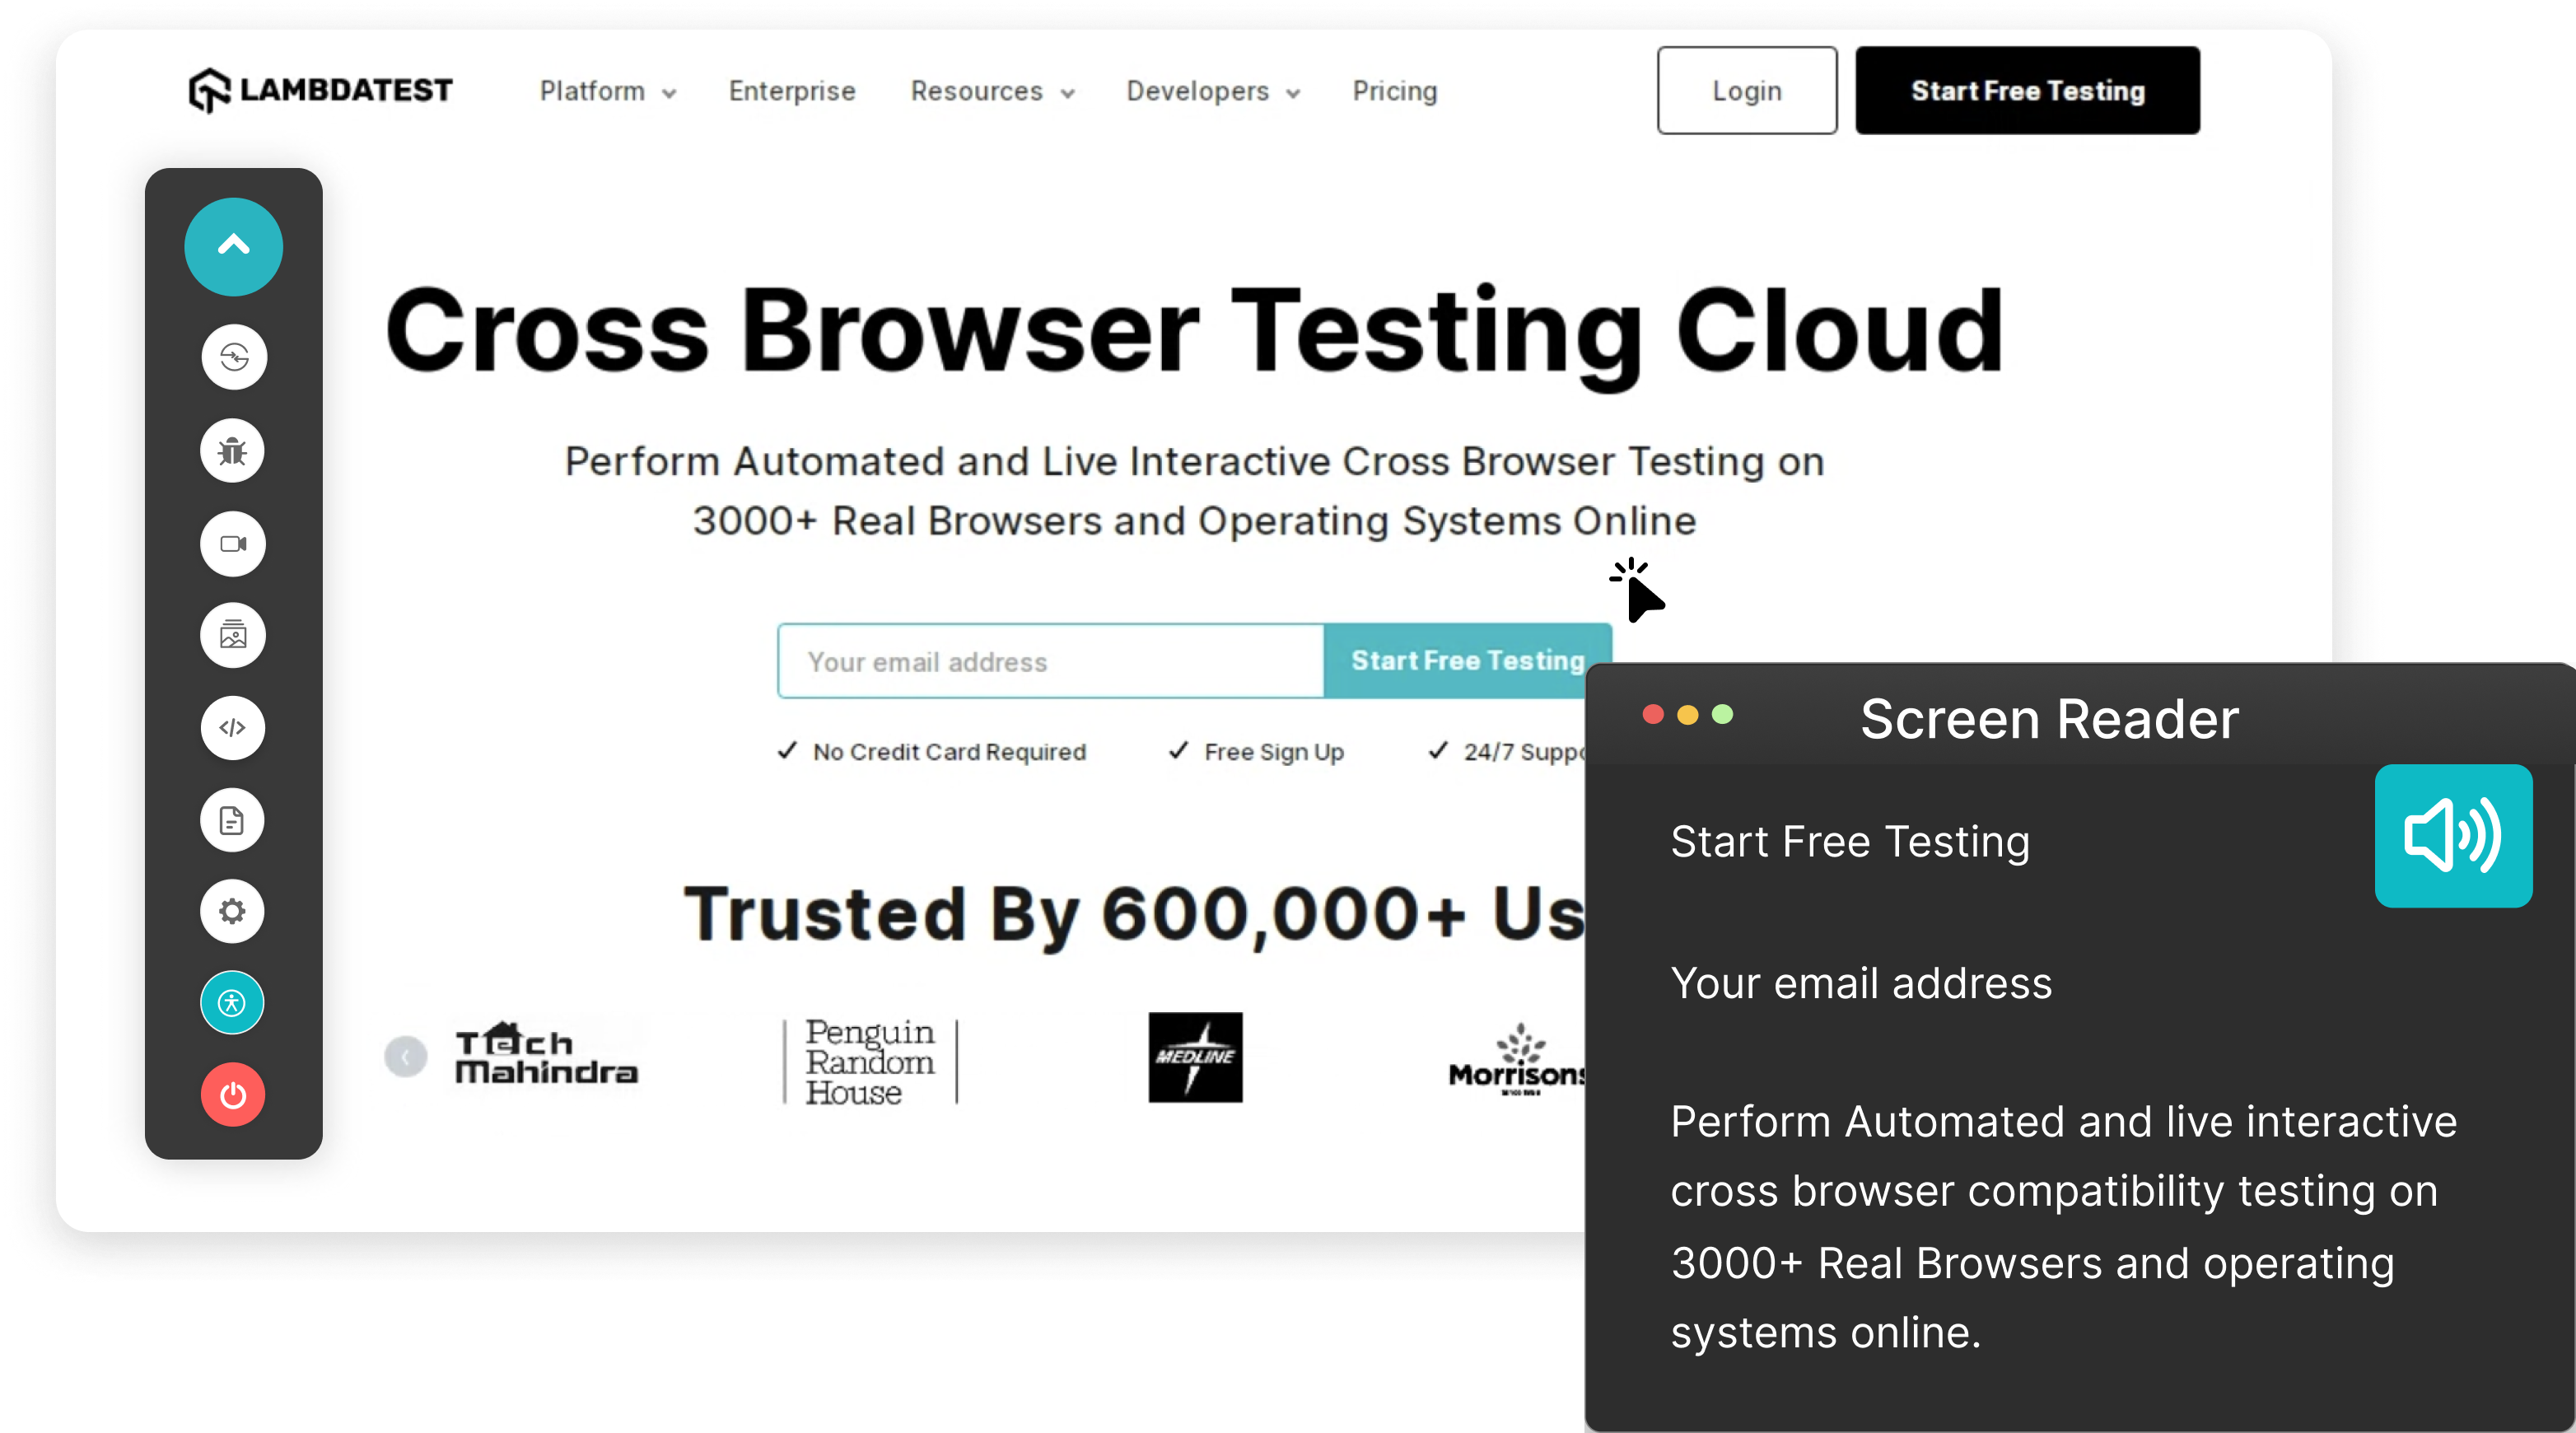
Task: Open the Login page
Action: pos(1746,90)
